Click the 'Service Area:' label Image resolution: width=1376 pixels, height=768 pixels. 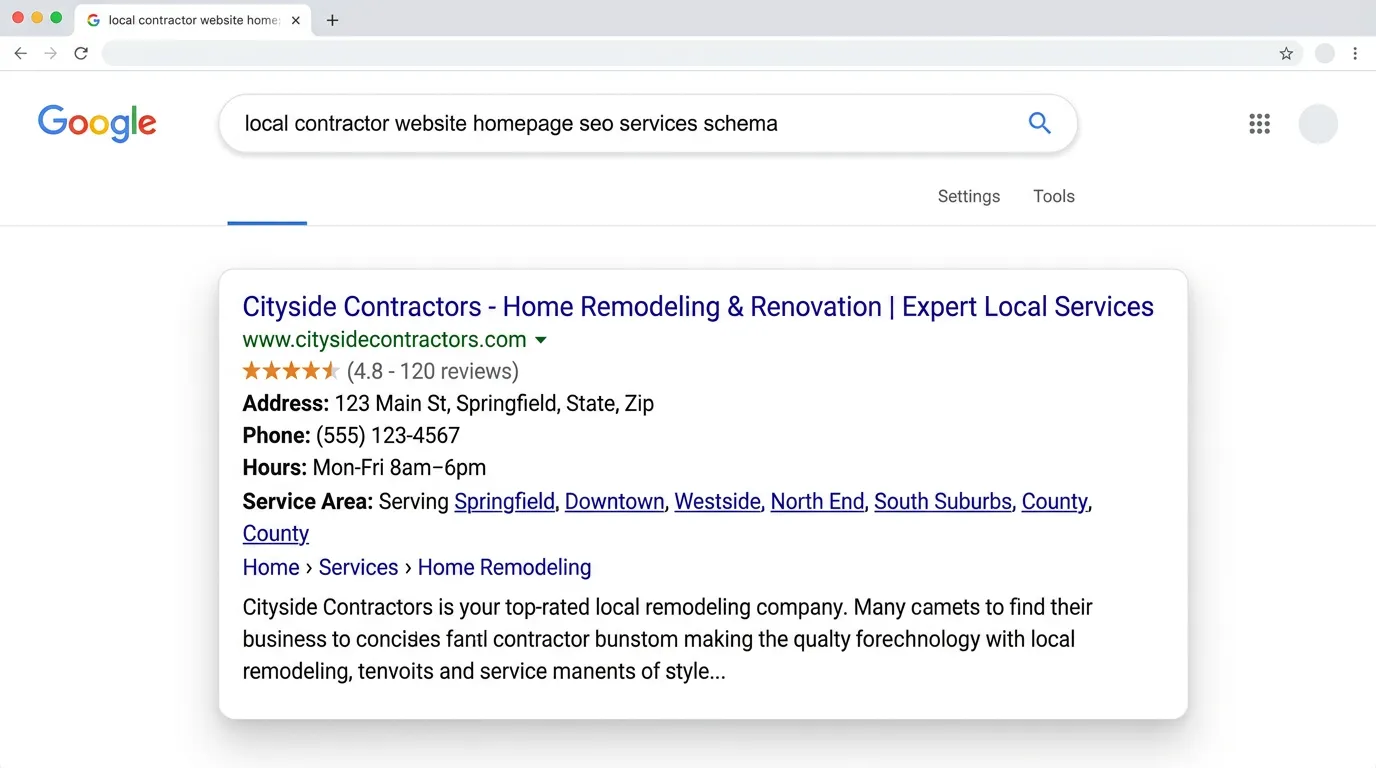[x=308, y=501]
